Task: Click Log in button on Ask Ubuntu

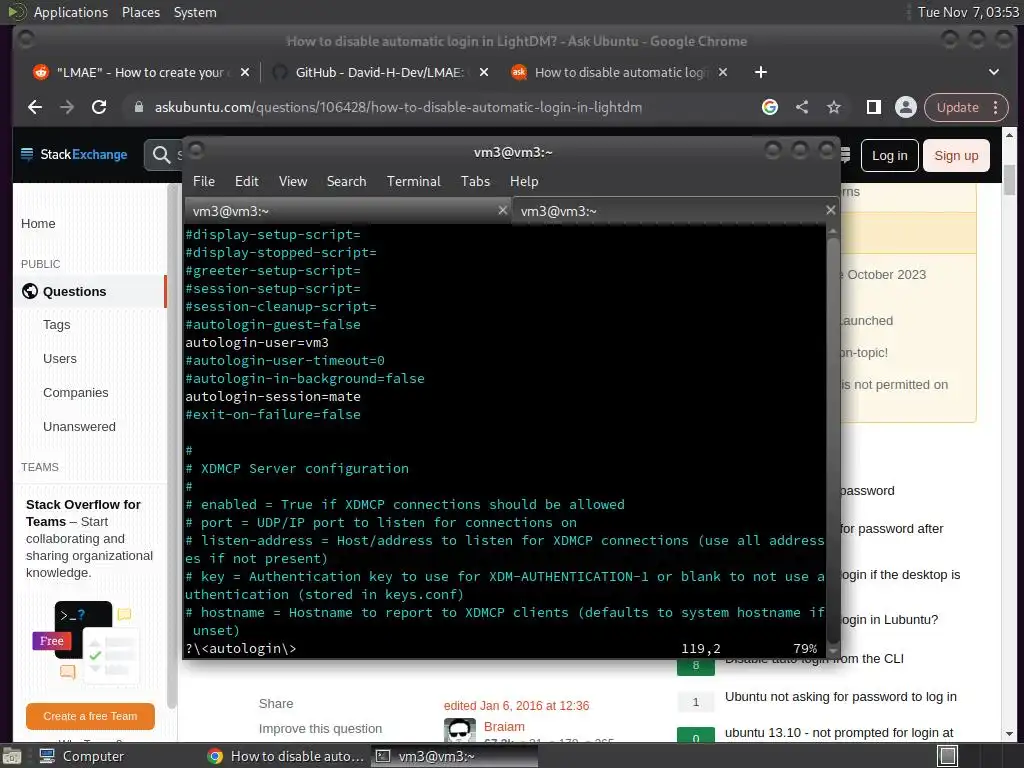Action: [890, 155]
